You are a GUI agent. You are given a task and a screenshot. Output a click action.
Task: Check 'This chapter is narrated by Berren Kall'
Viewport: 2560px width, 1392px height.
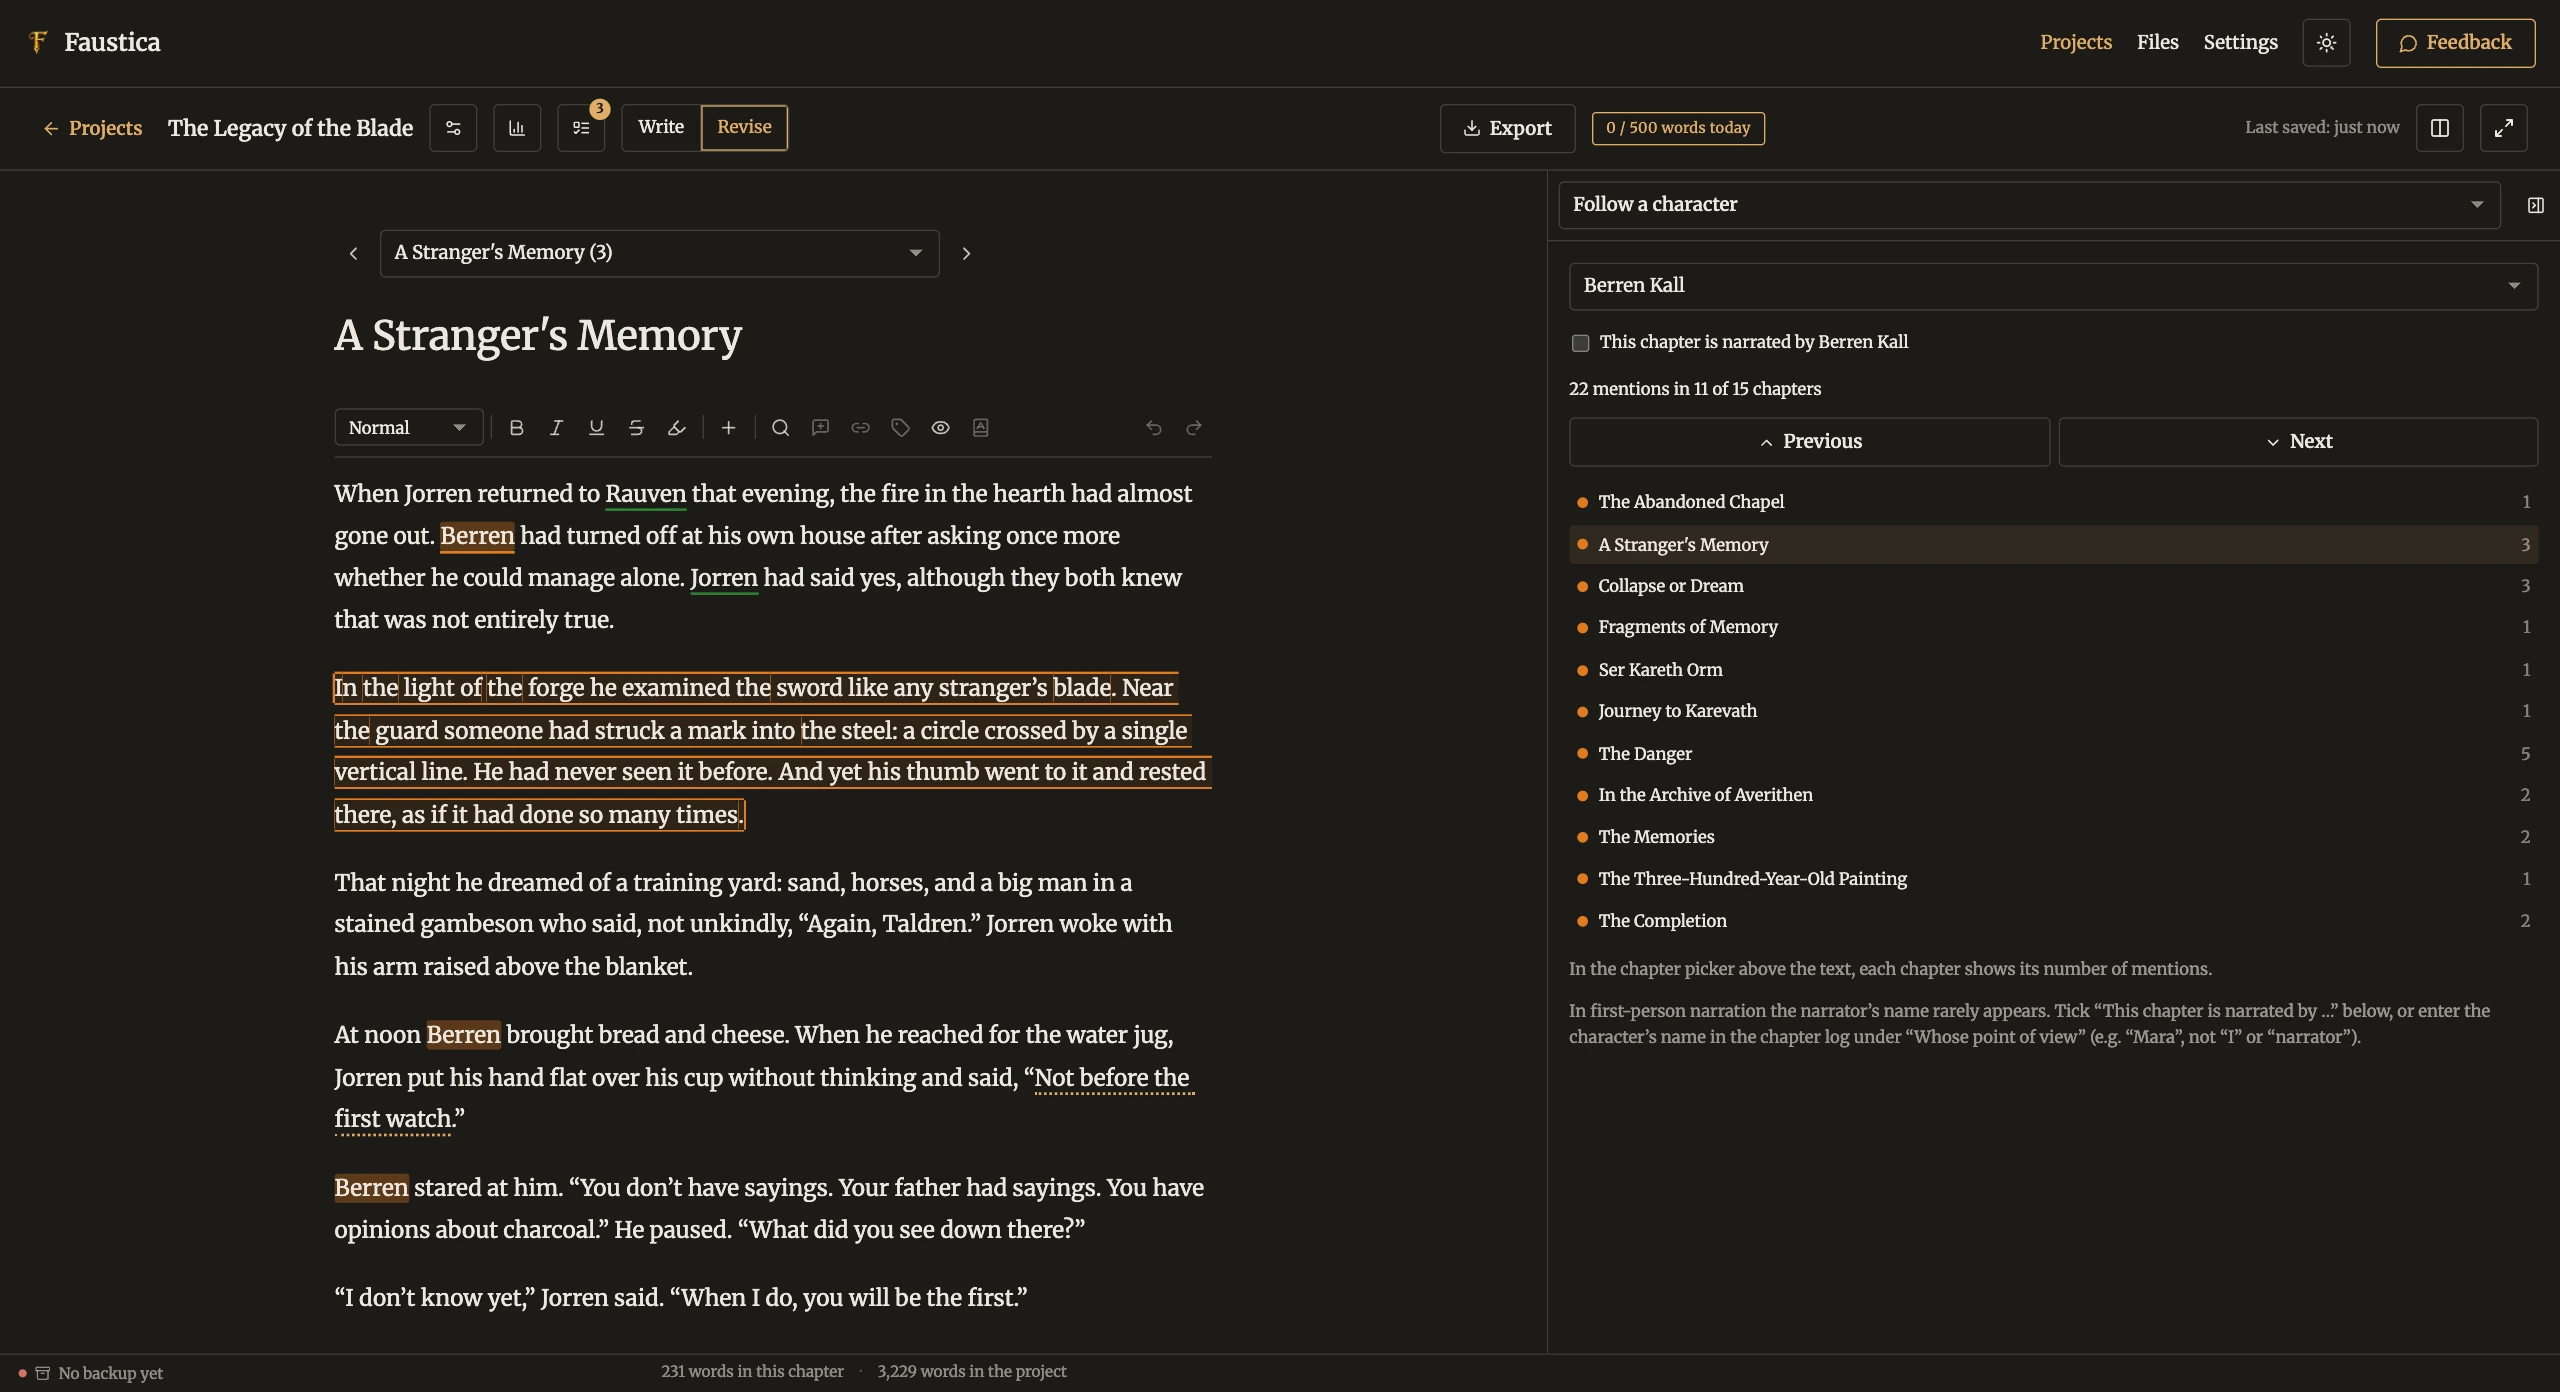pyautogui.click(x=1580, y=343)
